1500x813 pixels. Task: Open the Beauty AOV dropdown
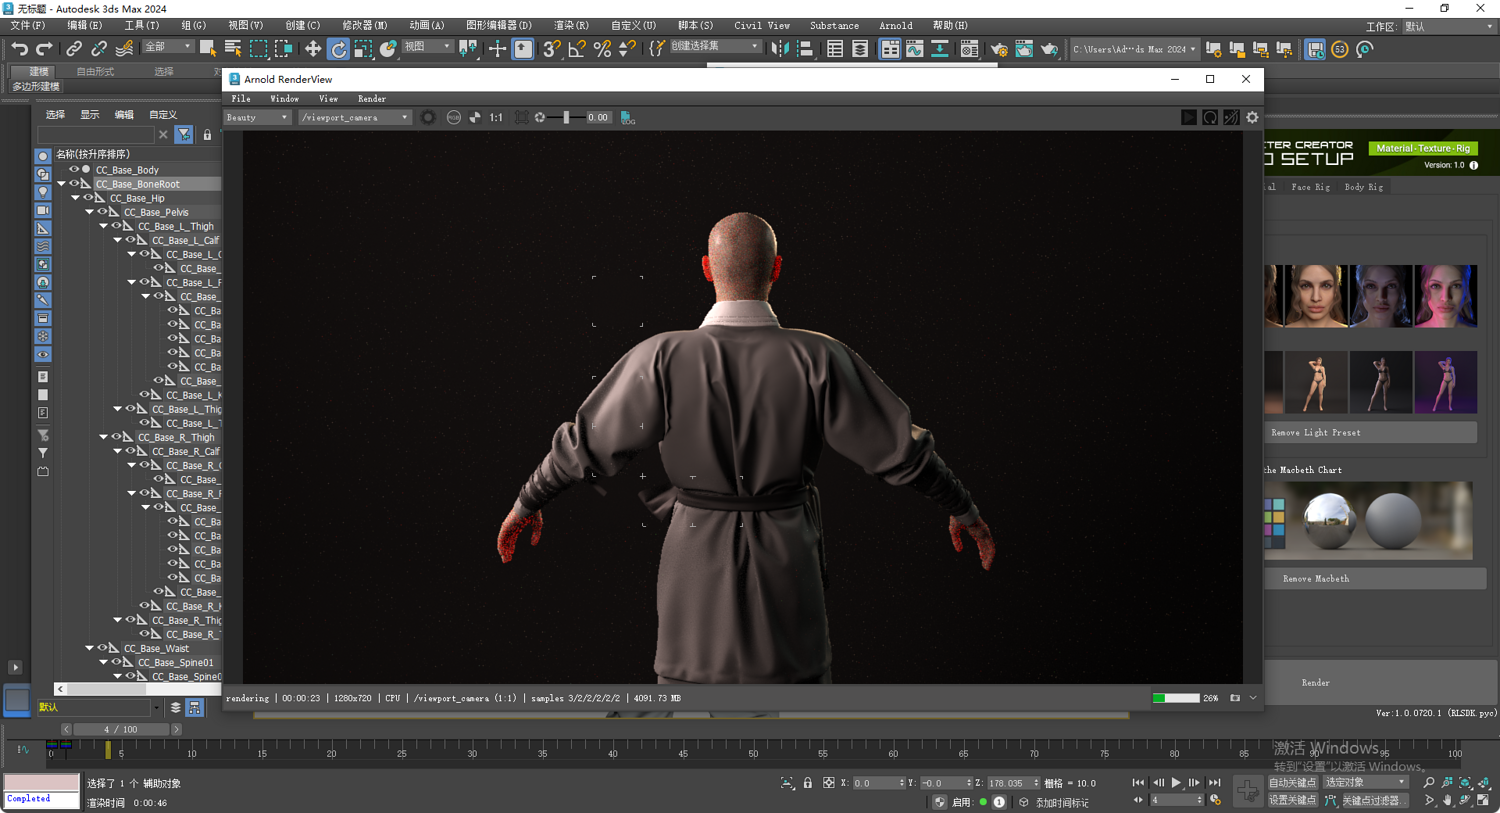pyautogui.click(x=257, y=118)
